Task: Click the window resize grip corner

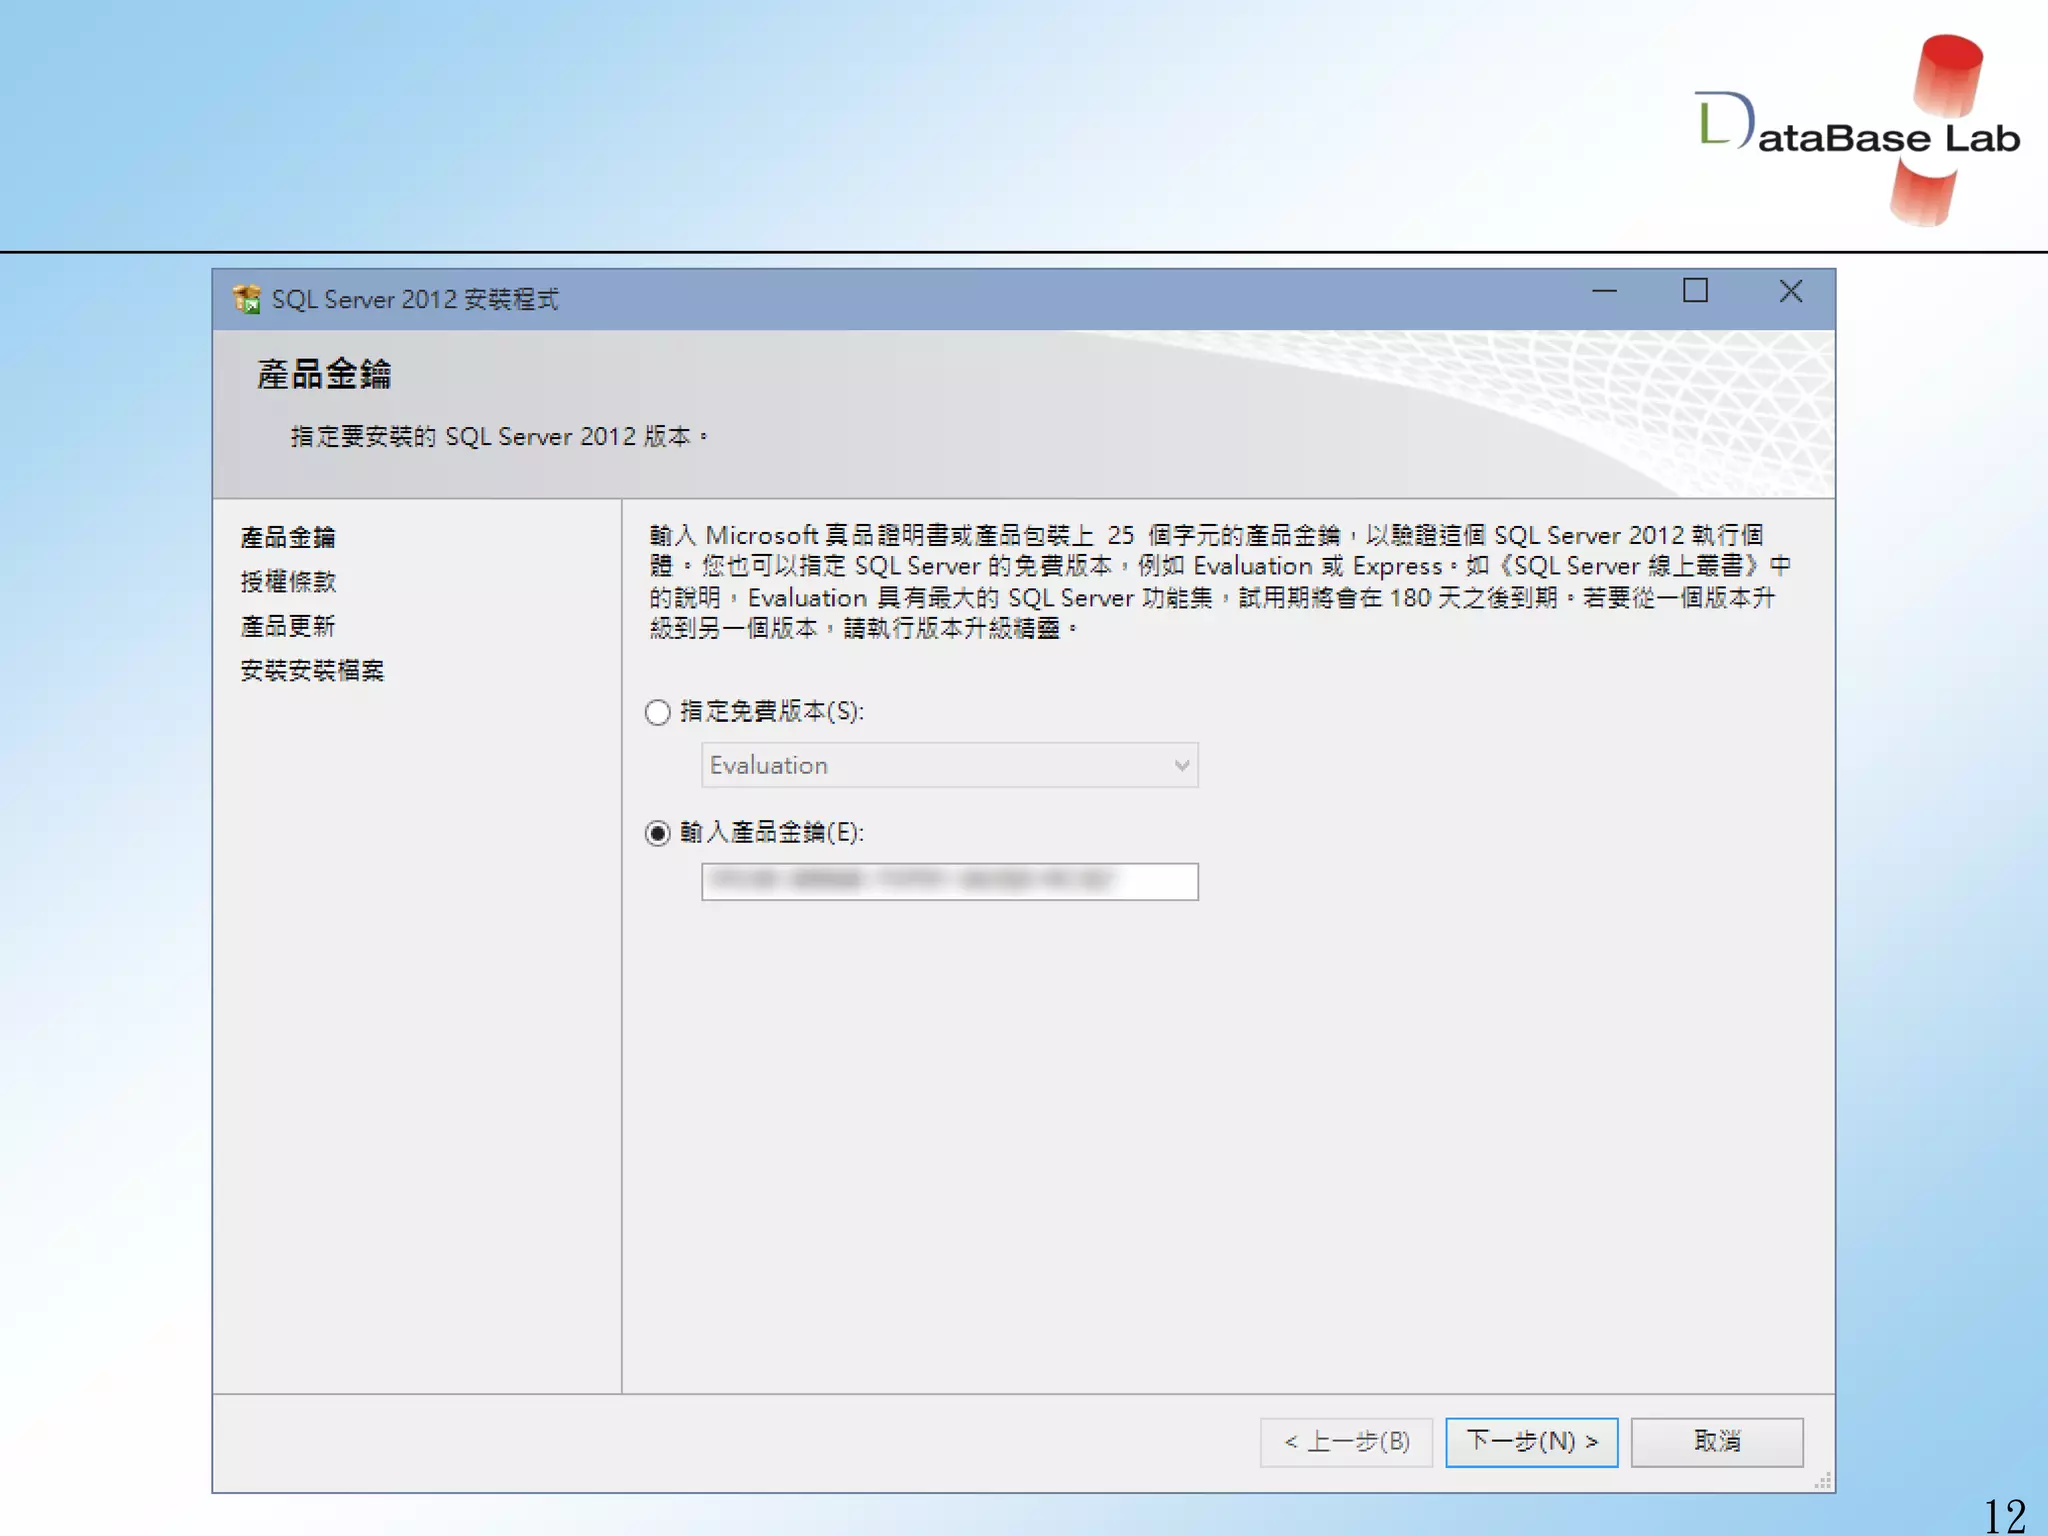Action: pos(1823,1481)
